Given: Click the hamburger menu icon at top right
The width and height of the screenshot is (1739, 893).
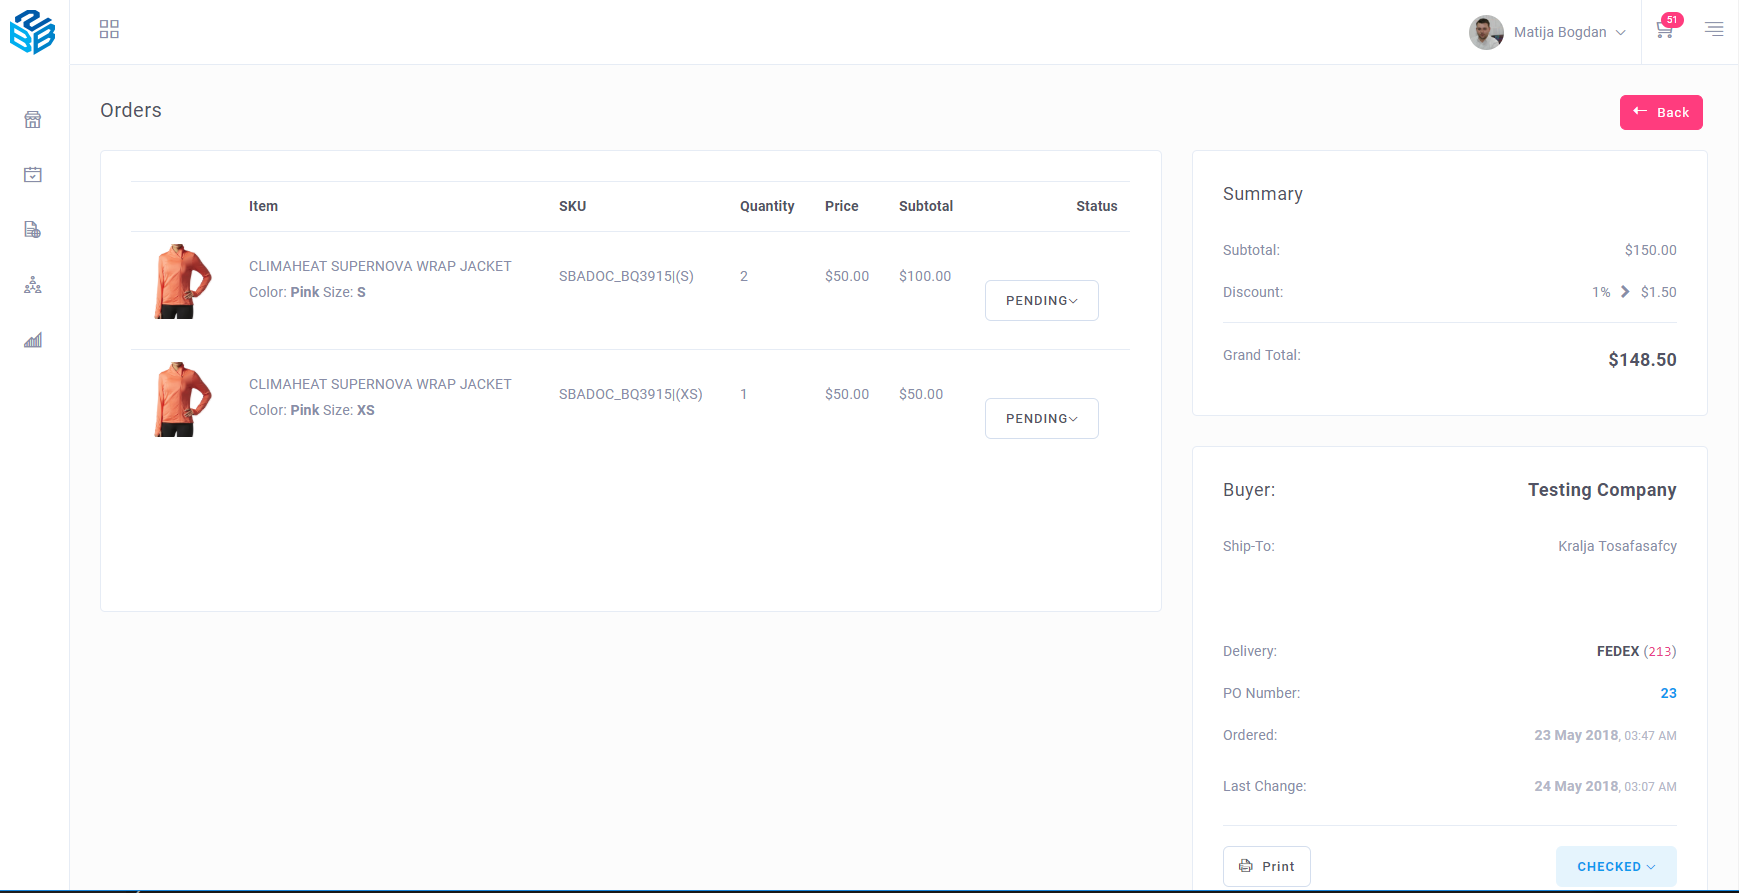Looking at the screenshot, I should click(x=1714, y=29).
